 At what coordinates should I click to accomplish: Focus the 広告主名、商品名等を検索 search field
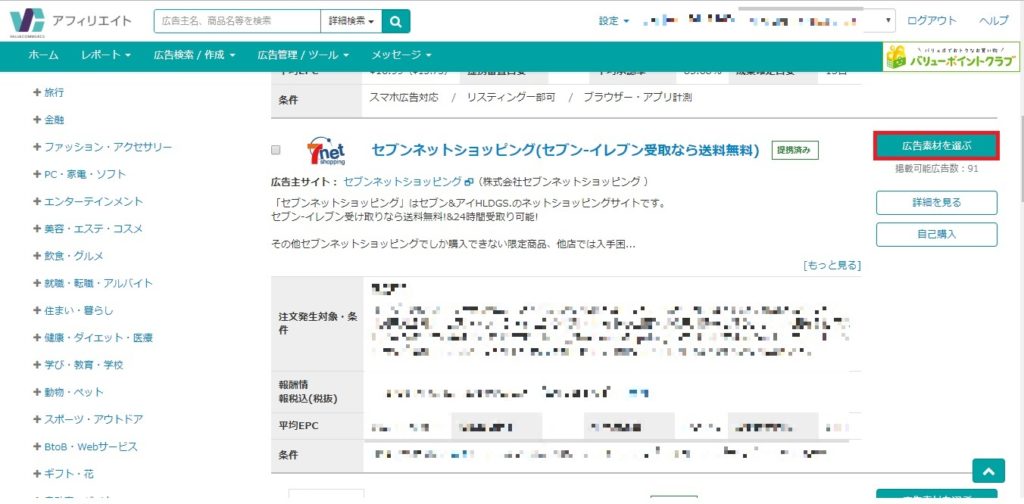238,21
